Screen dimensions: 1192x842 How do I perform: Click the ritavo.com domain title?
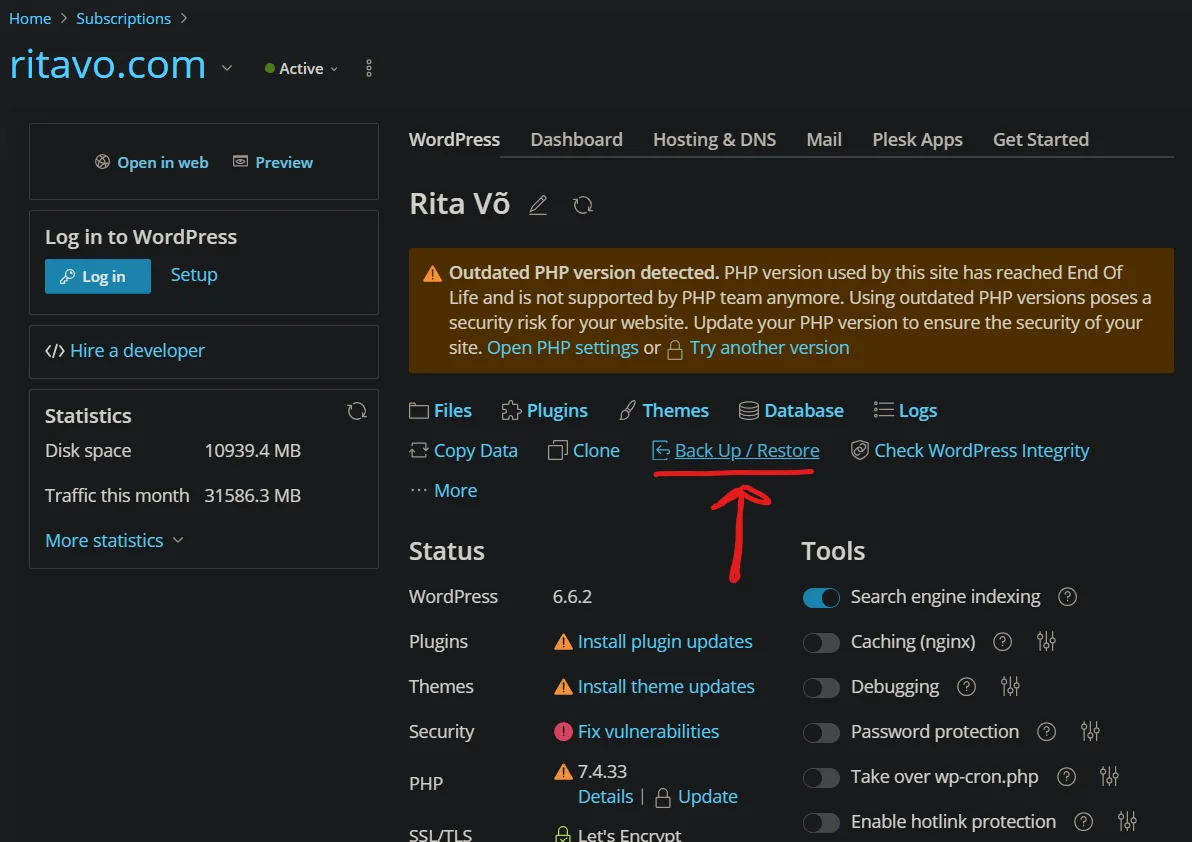pyautogui.click(x=108, y=65)
